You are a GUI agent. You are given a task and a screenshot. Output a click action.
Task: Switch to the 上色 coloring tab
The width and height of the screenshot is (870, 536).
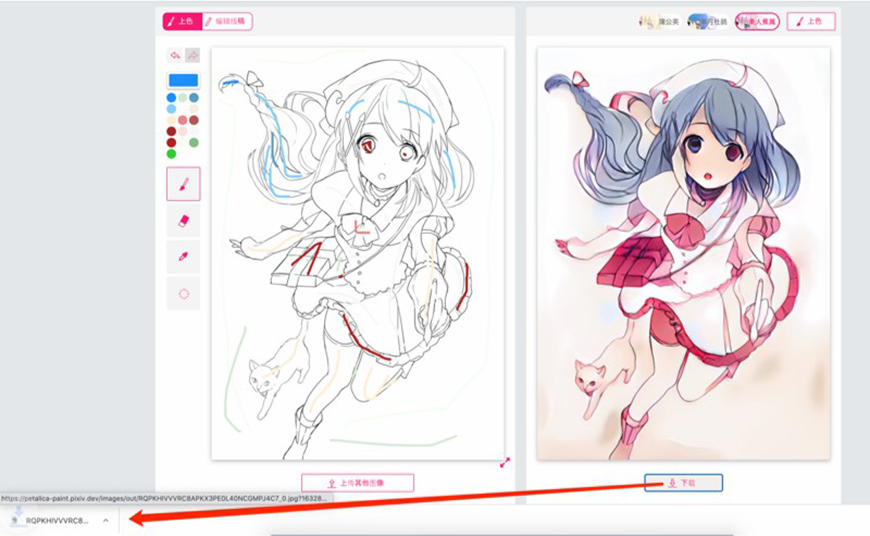pos(180,21)
